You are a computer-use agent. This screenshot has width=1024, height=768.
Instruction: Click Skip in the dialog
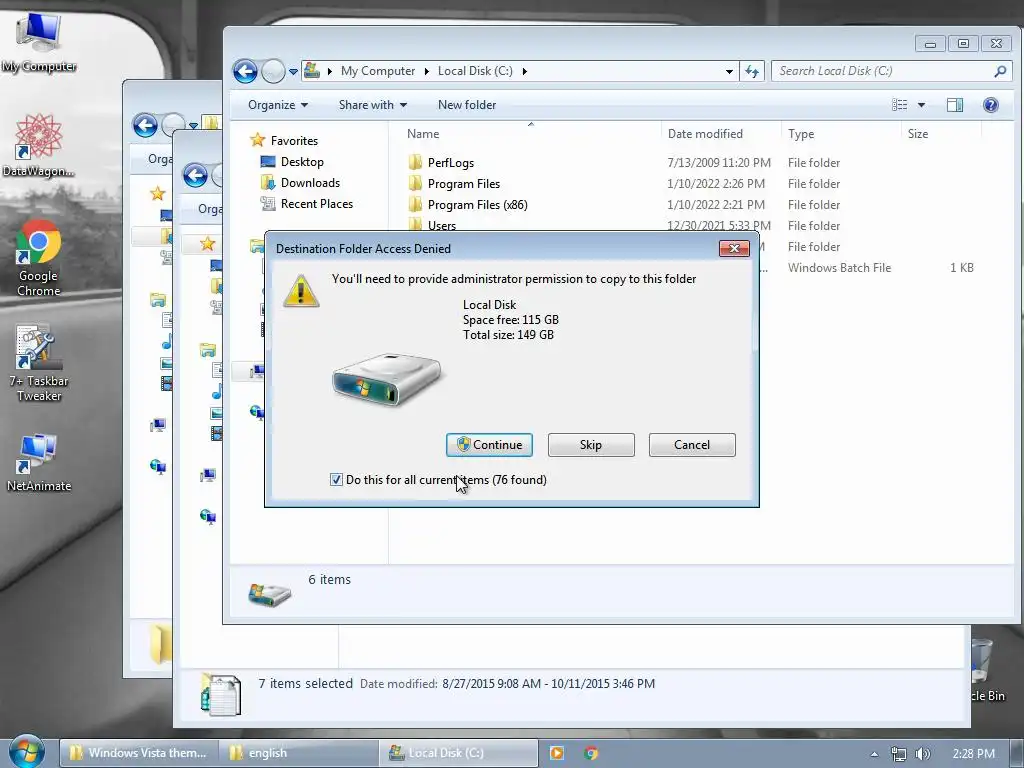click(x=591, y=445)
